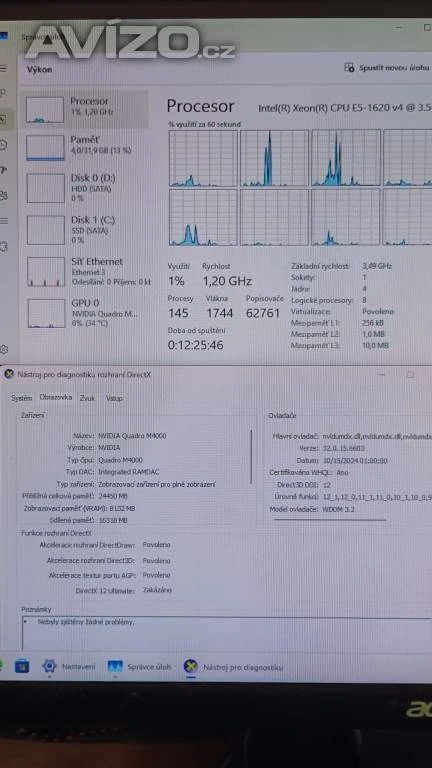432x768 pixels.
Task: Click the thread count 1744
Action: (219, 313)
